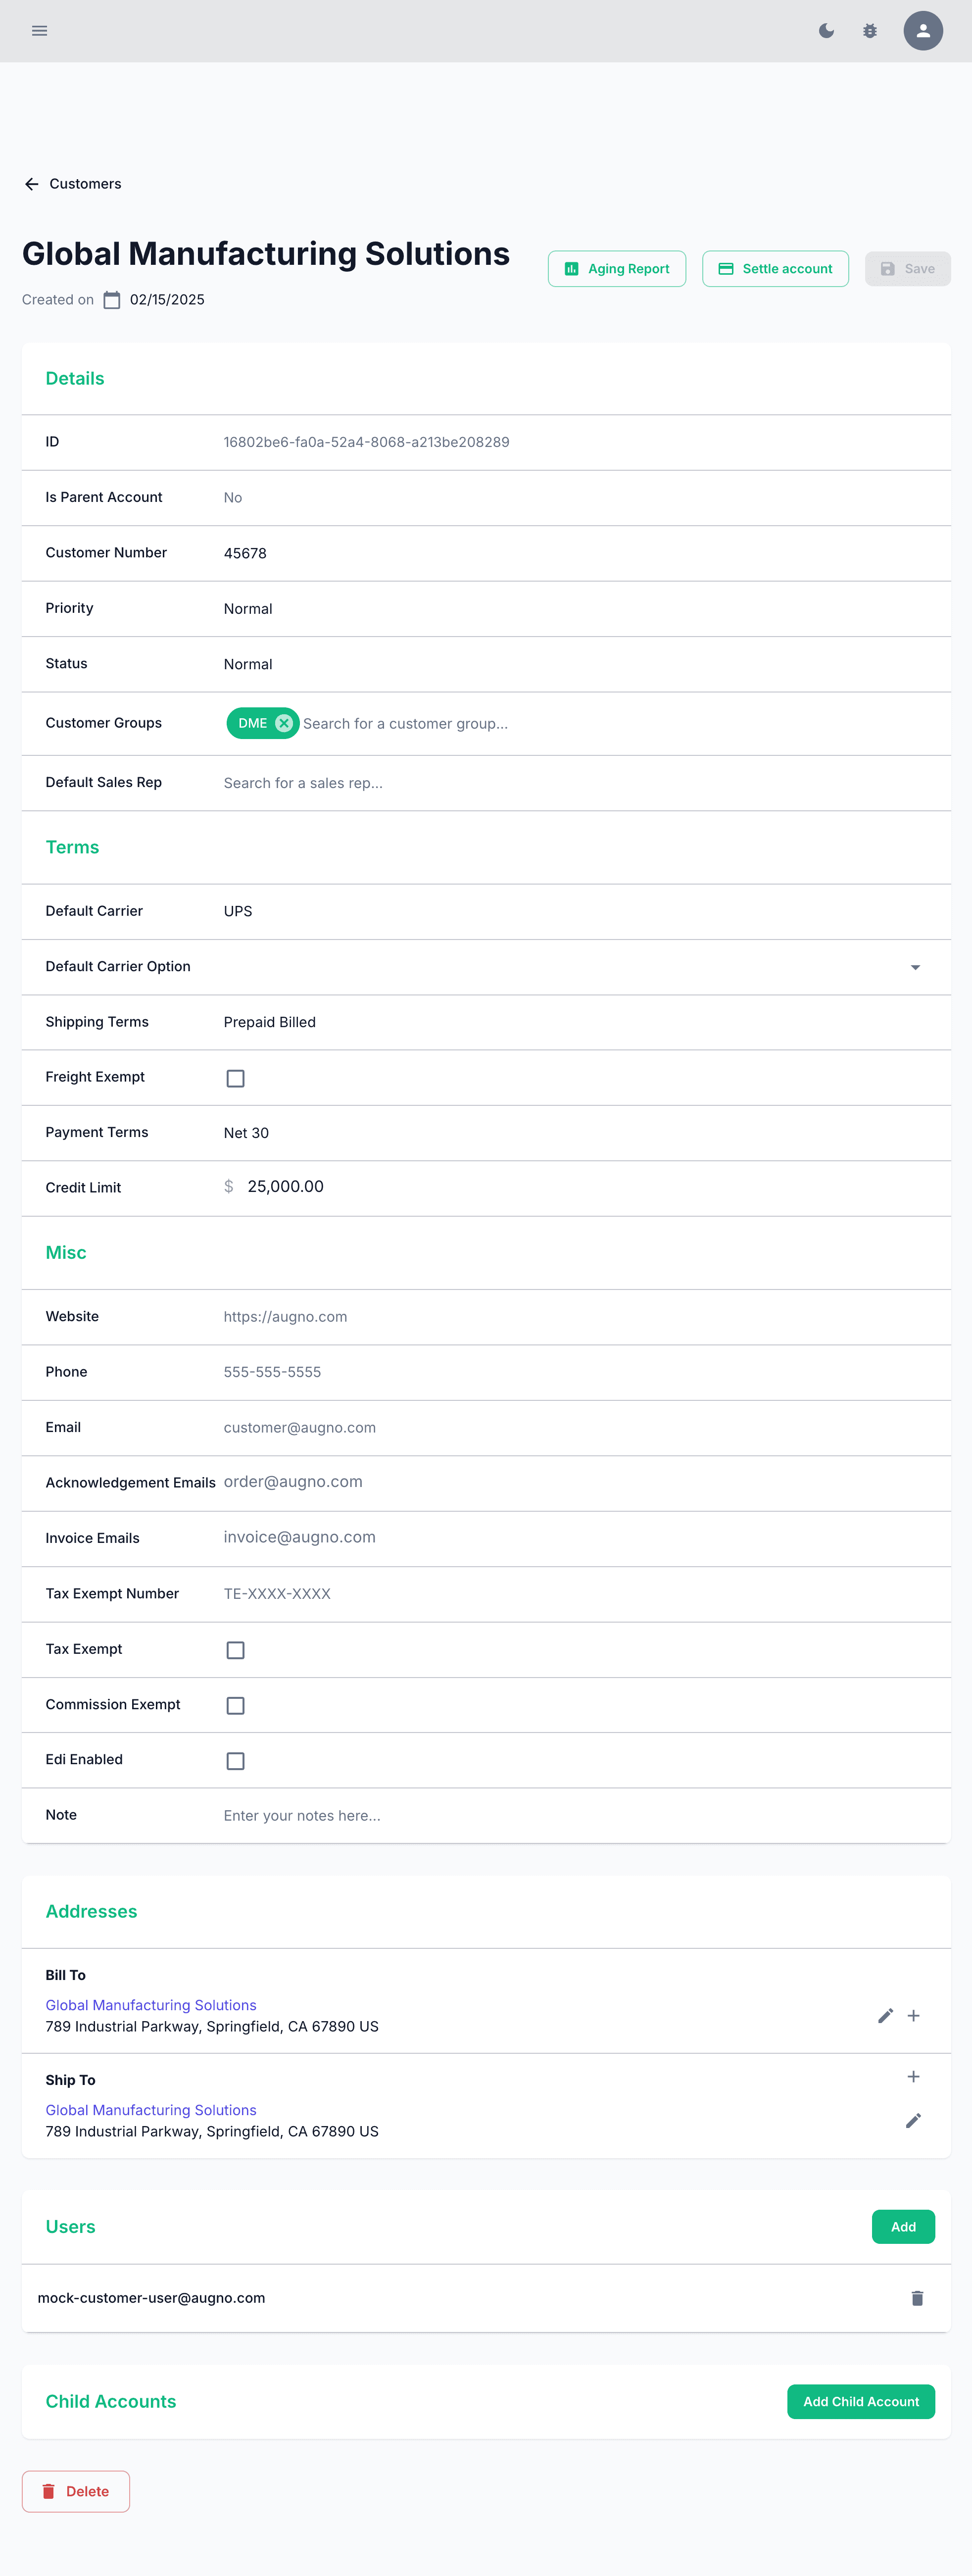The height and width of the screenshot is (2576, 972).
Task: Toggle the Tax Exempt checkbox
Action: coord(235,1650)
